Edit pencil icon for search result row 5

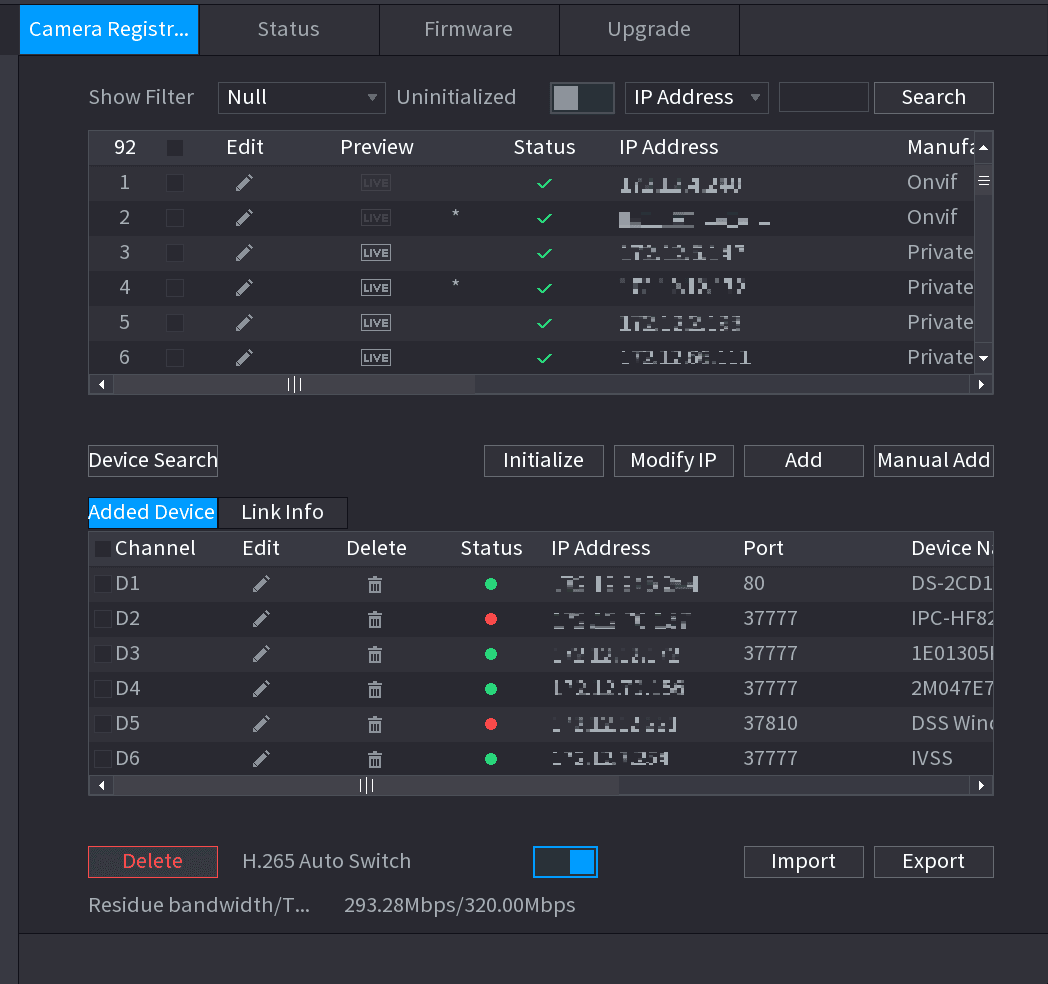pyautogui.click(x=244, y=323)
